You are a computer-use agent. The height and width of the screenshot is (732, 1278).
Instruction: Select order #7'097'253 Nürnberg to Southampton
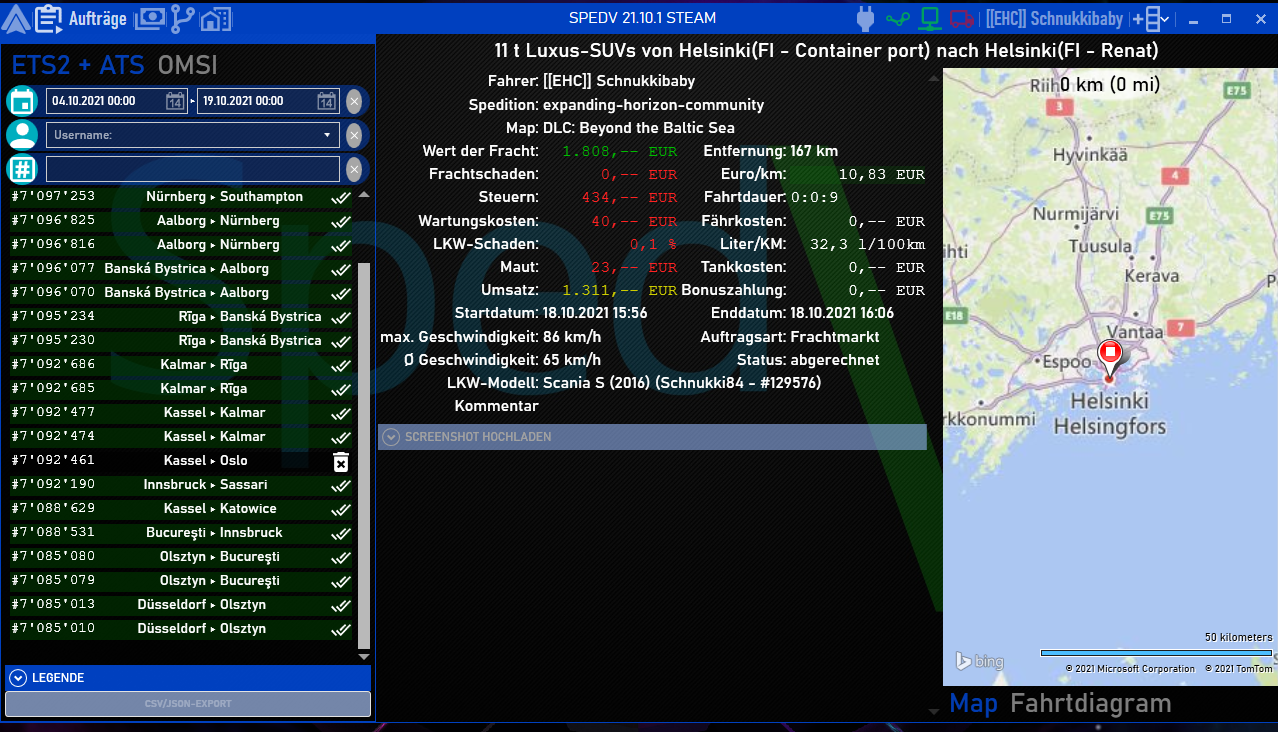tap(181, 197)
